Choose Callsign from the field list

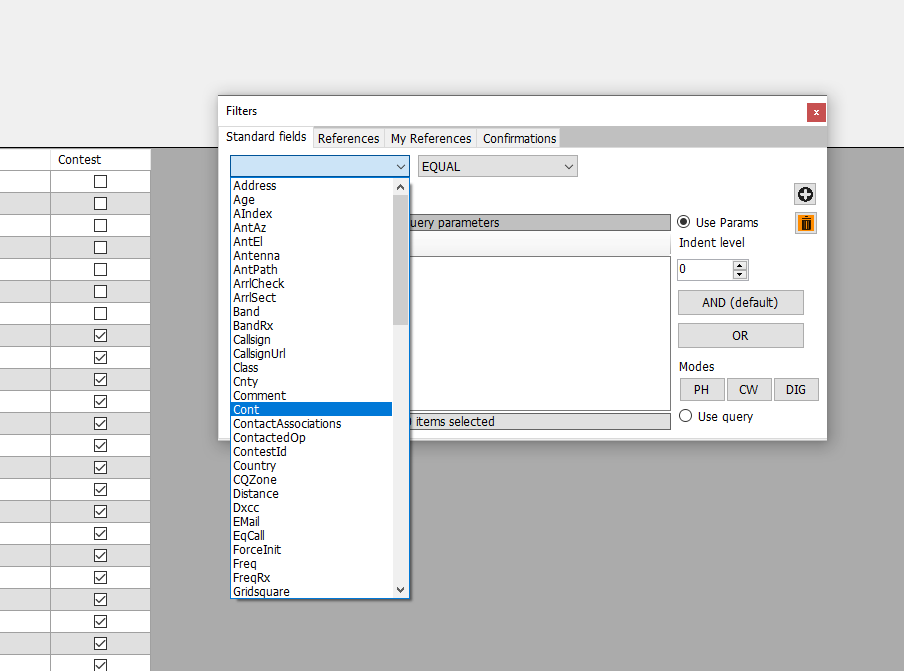point(311,340)
